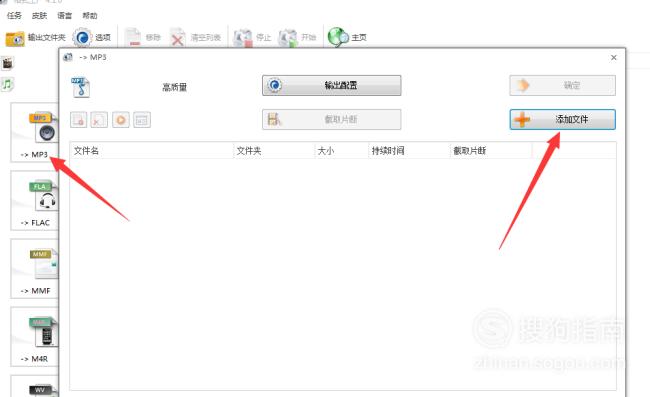Choose the -> MP3 format tile
Viewport: 650px width, 397px height.
[35, 133]
